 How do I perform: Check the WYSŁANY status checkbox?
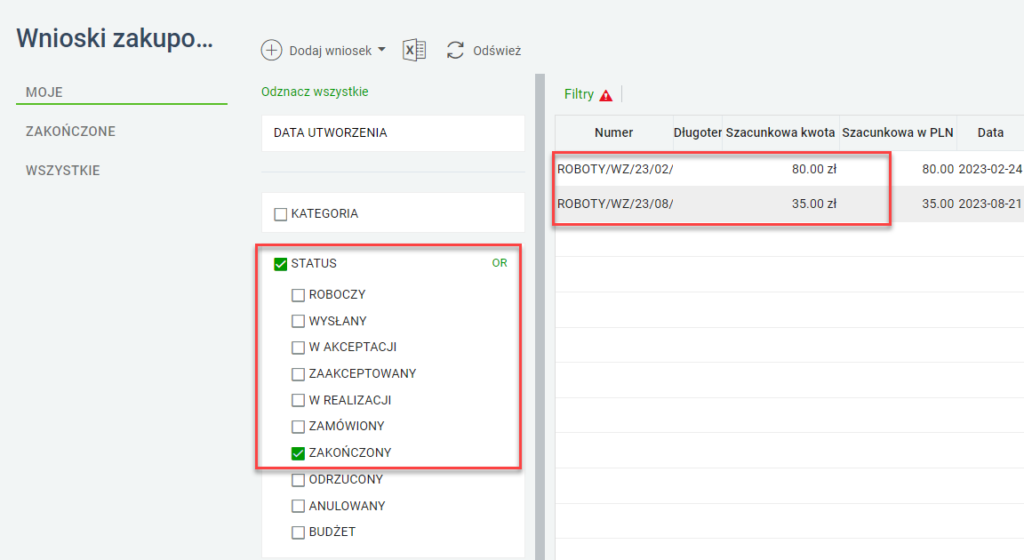click(x=298, y=321)
